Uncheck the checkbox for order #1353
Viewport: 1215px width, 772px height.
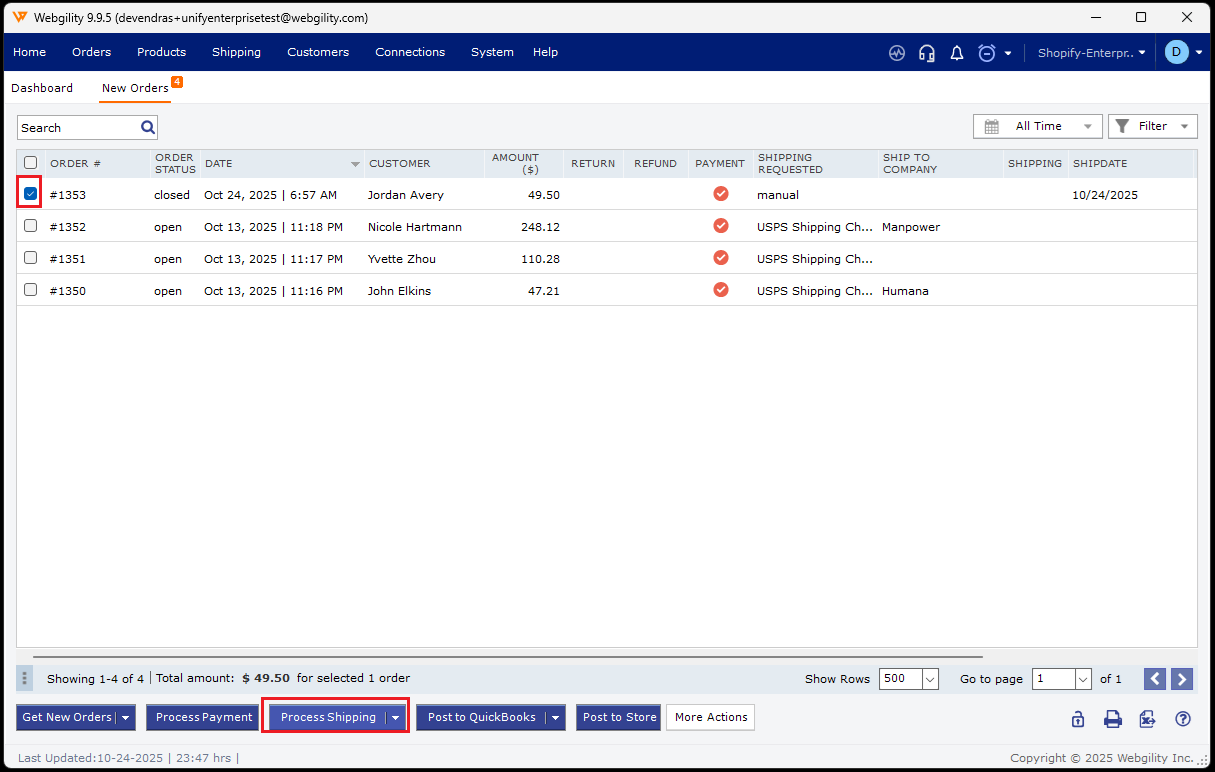coord(30,194)
